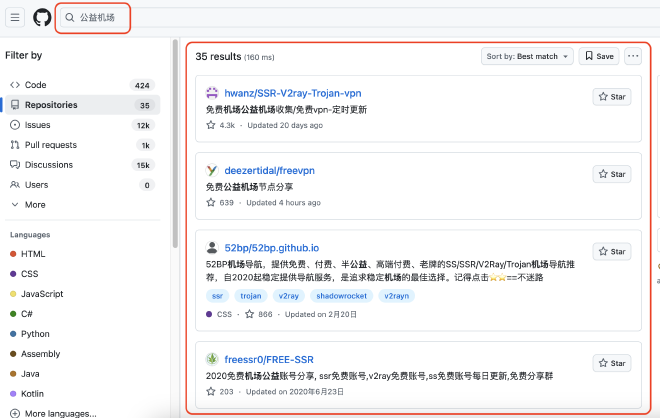Filter by Java language
The image size is (660, 418).
[25, 374]
